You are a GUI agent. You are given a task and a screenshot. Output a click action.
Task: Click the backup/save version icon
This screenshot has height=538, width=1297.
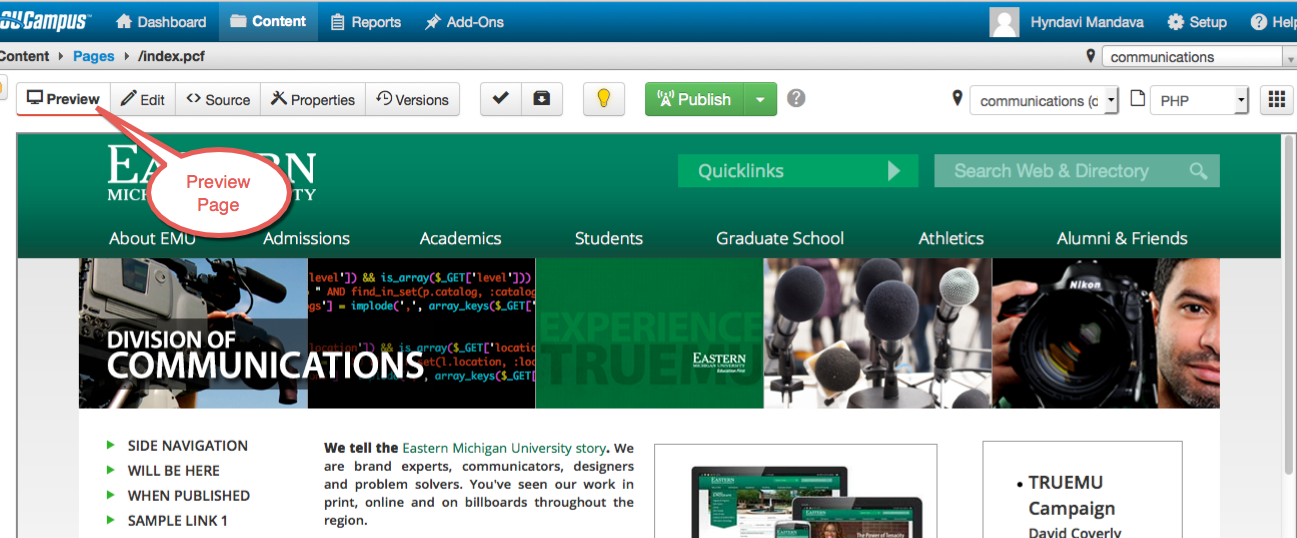point(542,99)
